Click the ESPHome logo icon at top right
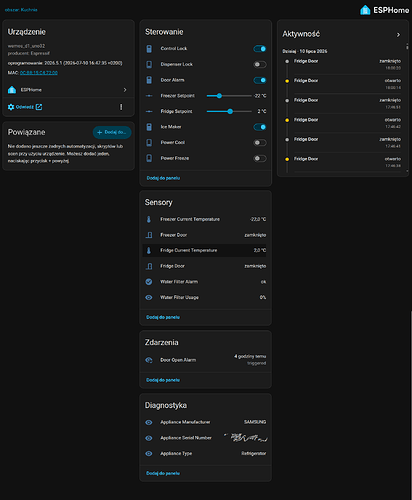 tap(365, 10)
